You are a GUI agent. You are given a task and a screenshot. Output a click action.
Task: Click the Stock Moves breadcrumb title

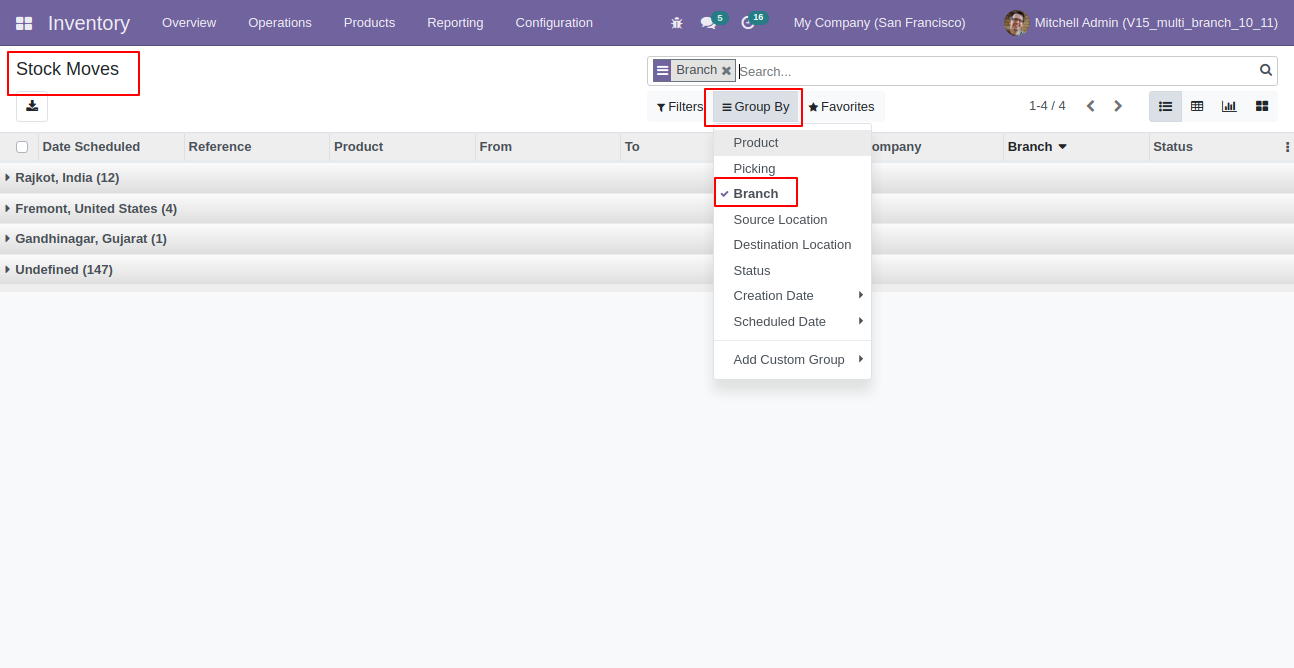click(x=68, y=69)
